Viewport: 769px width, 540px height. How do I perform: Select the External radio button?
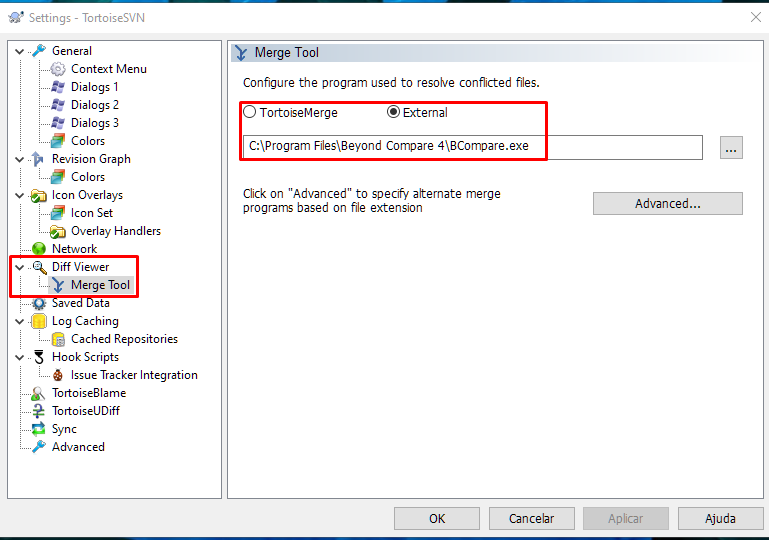point(393,112)
